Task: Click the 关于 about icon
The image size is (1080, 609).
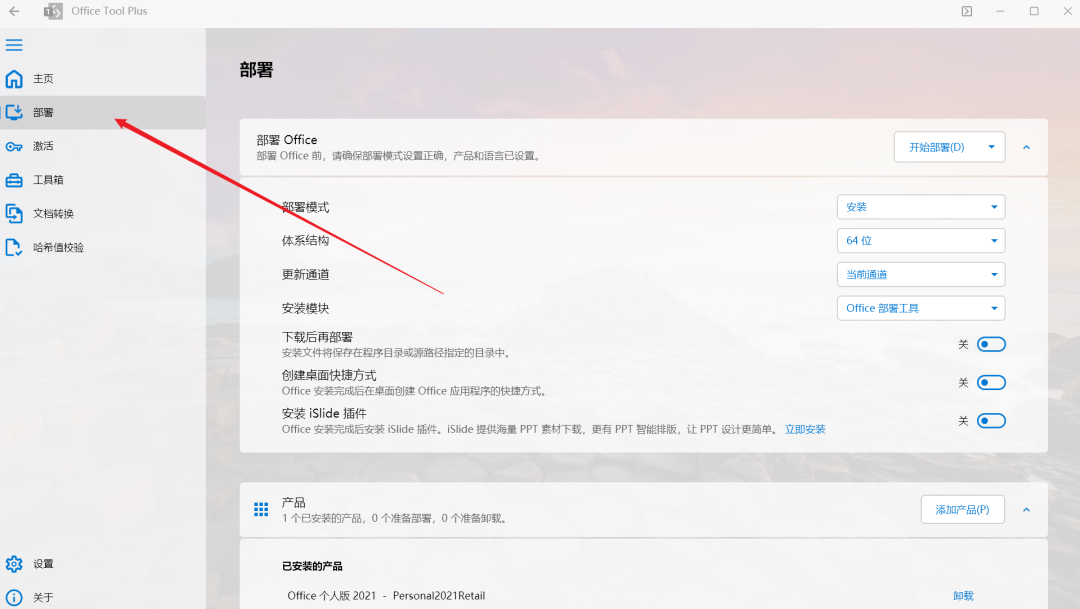Action: click(14, 595)
